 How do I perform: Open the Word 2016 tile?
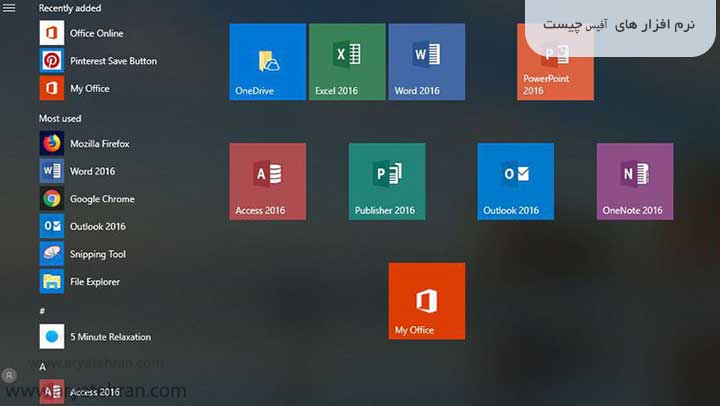427,62
